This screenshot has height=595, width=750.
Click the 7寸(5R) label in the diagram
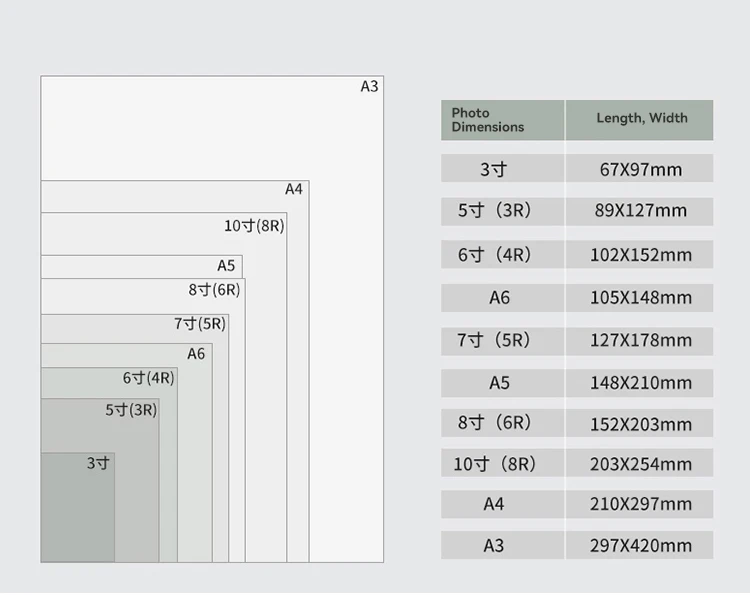pos(199,324)
